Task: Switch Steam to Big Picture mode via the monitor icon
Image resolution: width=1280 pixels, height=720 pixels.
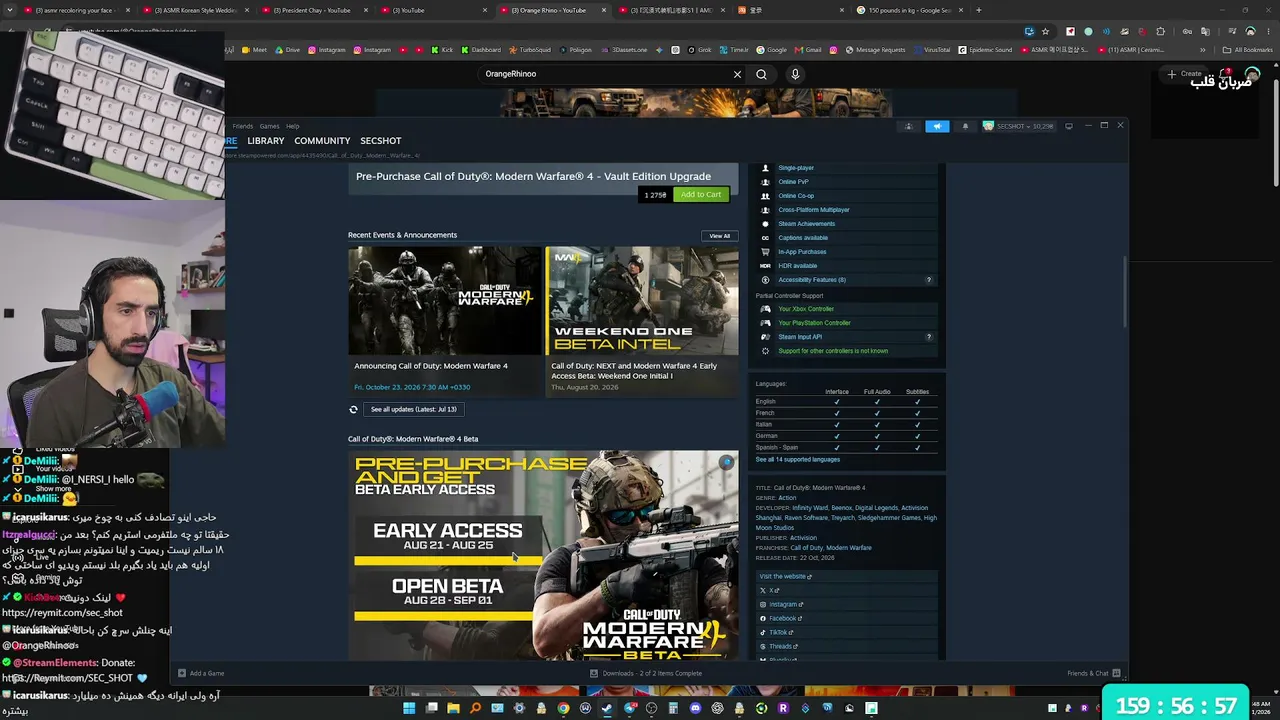Action: click(x=1069, y=126)
